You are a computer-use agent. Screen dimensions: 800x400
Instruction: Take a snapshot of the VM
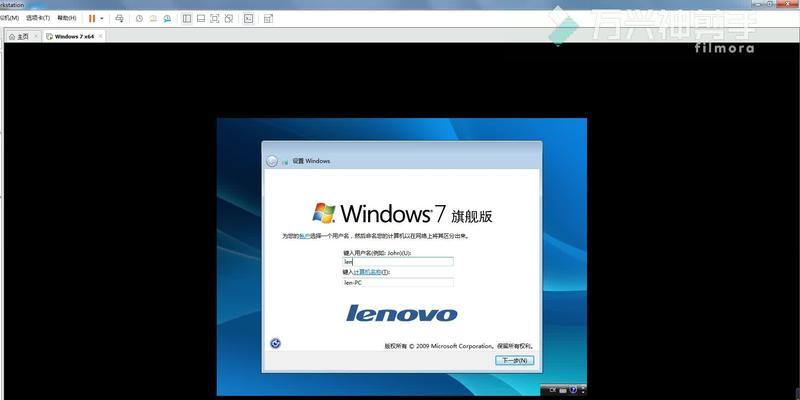tap(139, 18)
